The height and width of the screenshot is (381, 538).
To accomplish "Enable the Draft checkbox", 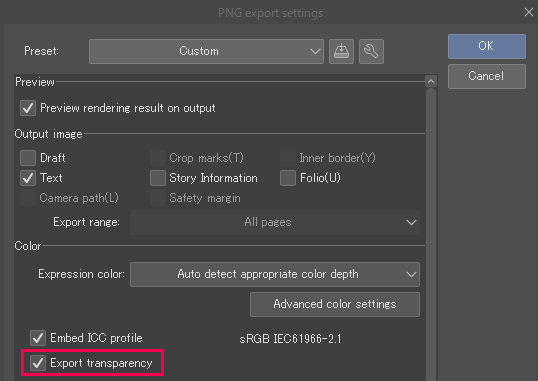I will pos(28,158).
